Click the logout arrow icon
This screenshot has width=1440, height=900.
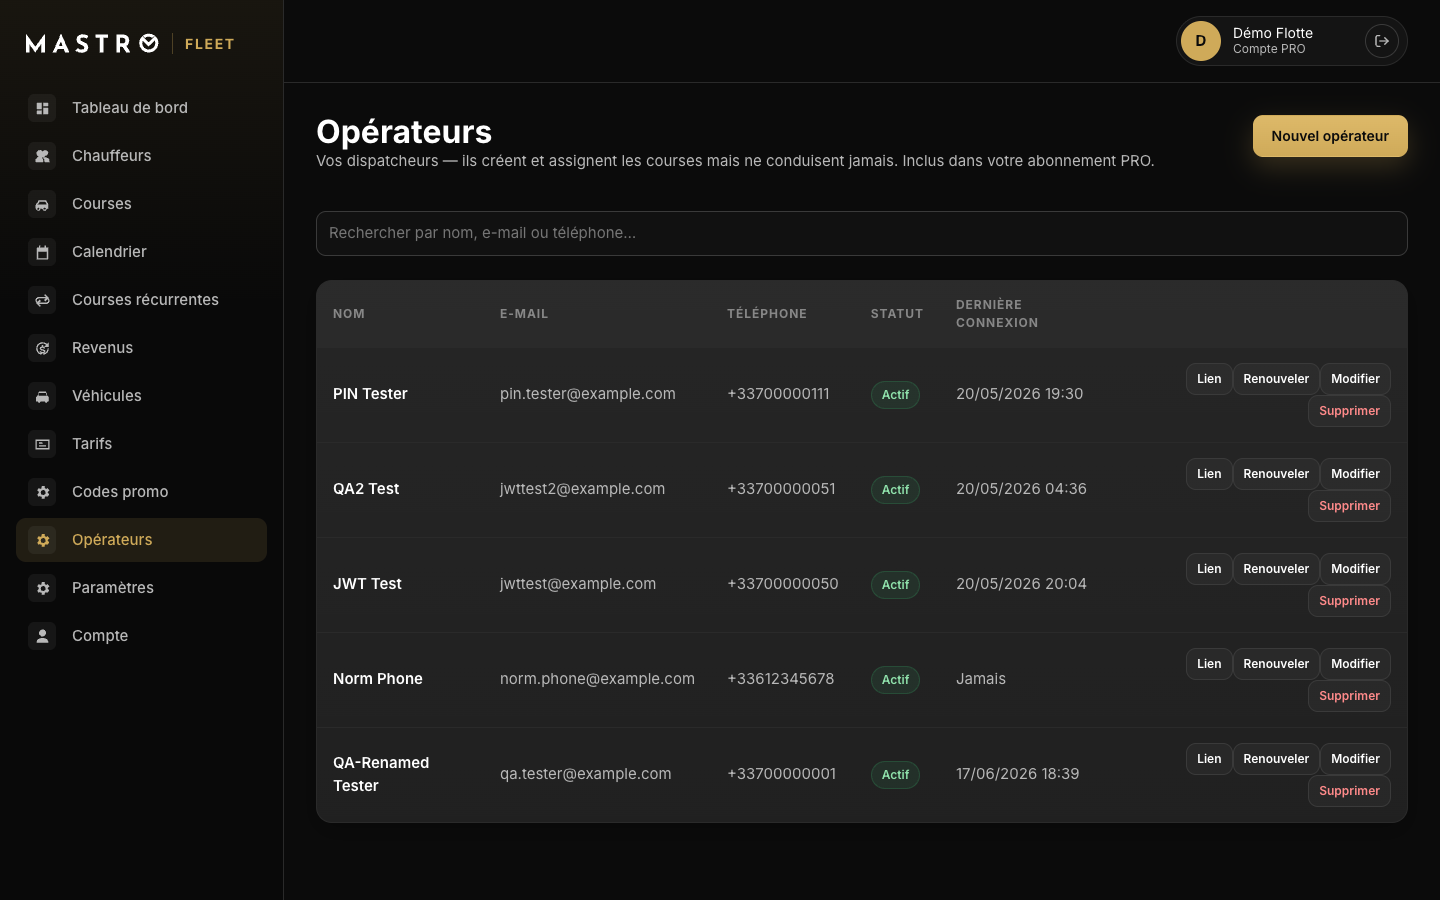(x=1382, y=41)
